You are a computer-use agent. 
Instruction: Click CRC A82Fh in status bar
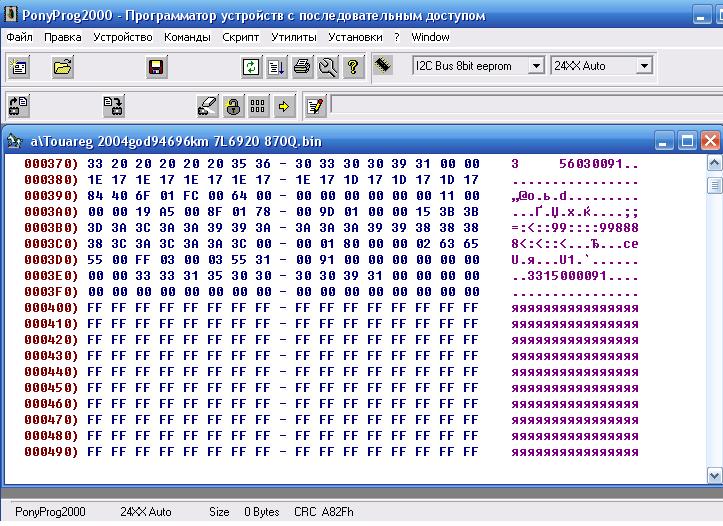pos(324,512)
